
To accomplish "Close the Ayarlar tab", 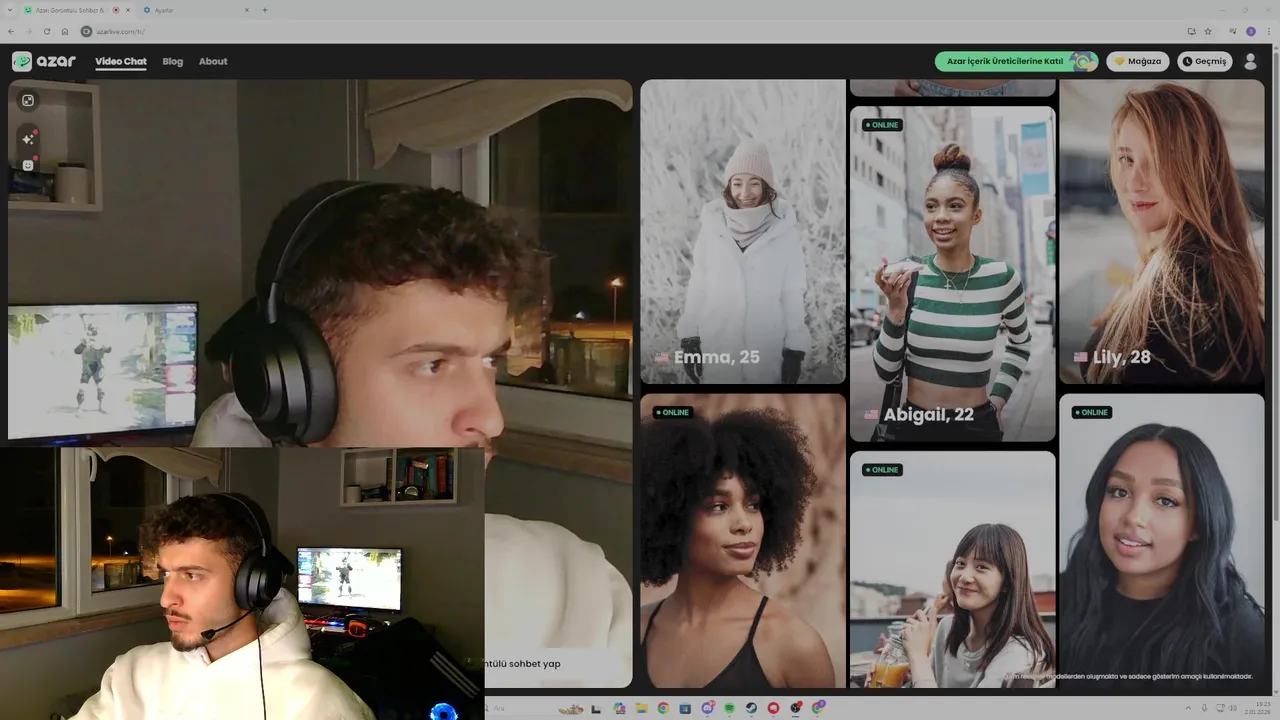I will tap(247, 10).
